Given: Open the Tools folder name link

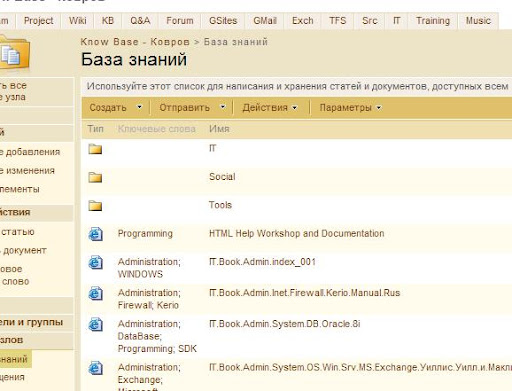Looking at the screenshot, I should (x=220, y=205).
